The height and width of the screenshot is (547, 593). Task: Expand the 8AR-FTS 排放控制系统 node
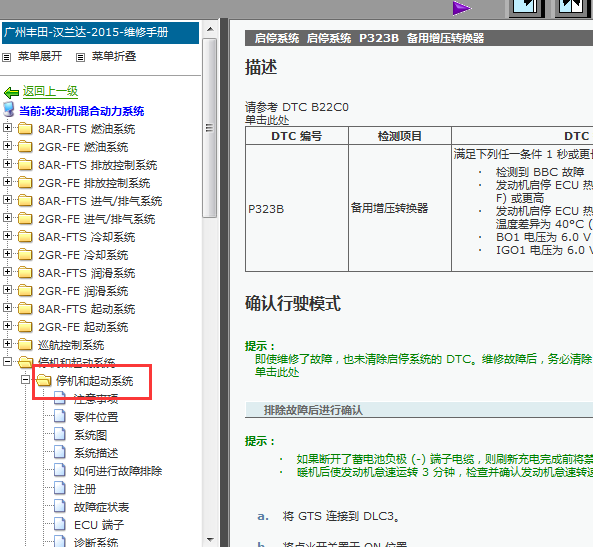coord(7,163)
